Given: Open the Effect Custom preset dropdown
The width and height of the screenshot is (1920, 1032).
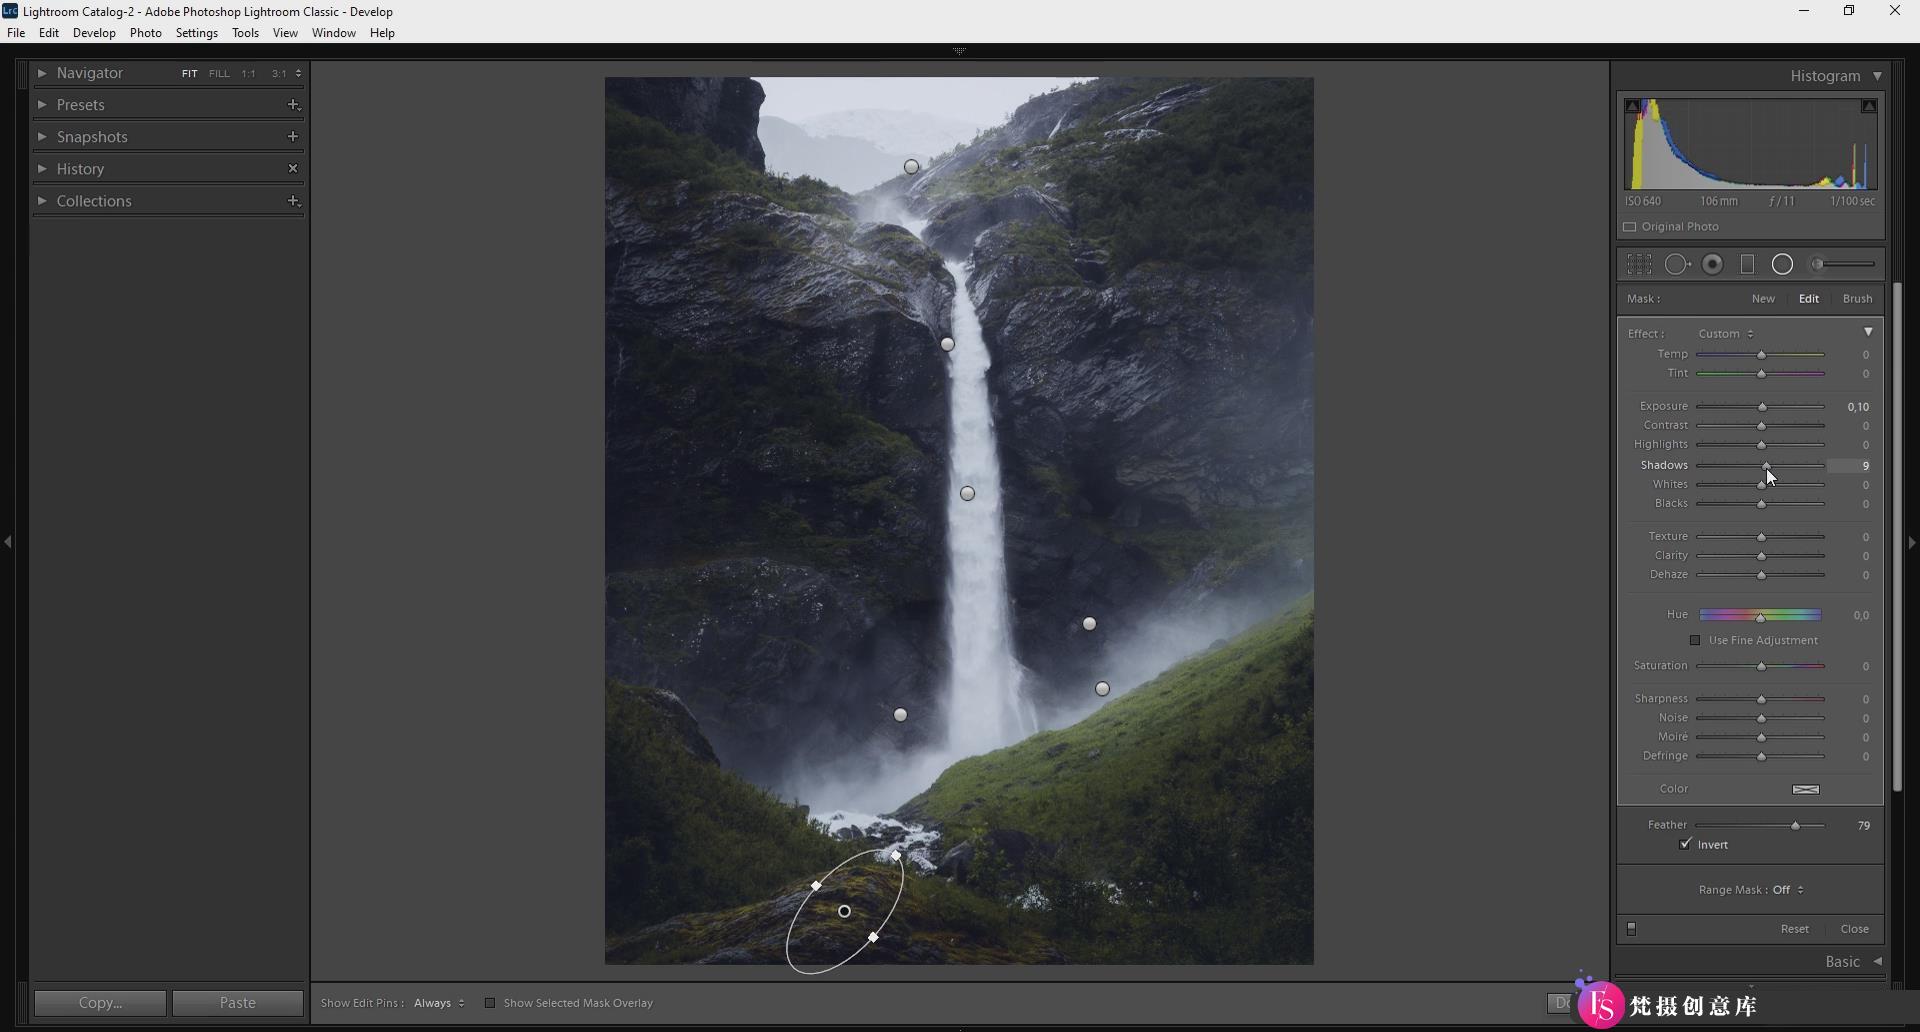Looking at the screenshot, I should pyautogui.click(x=1726, y=334).
